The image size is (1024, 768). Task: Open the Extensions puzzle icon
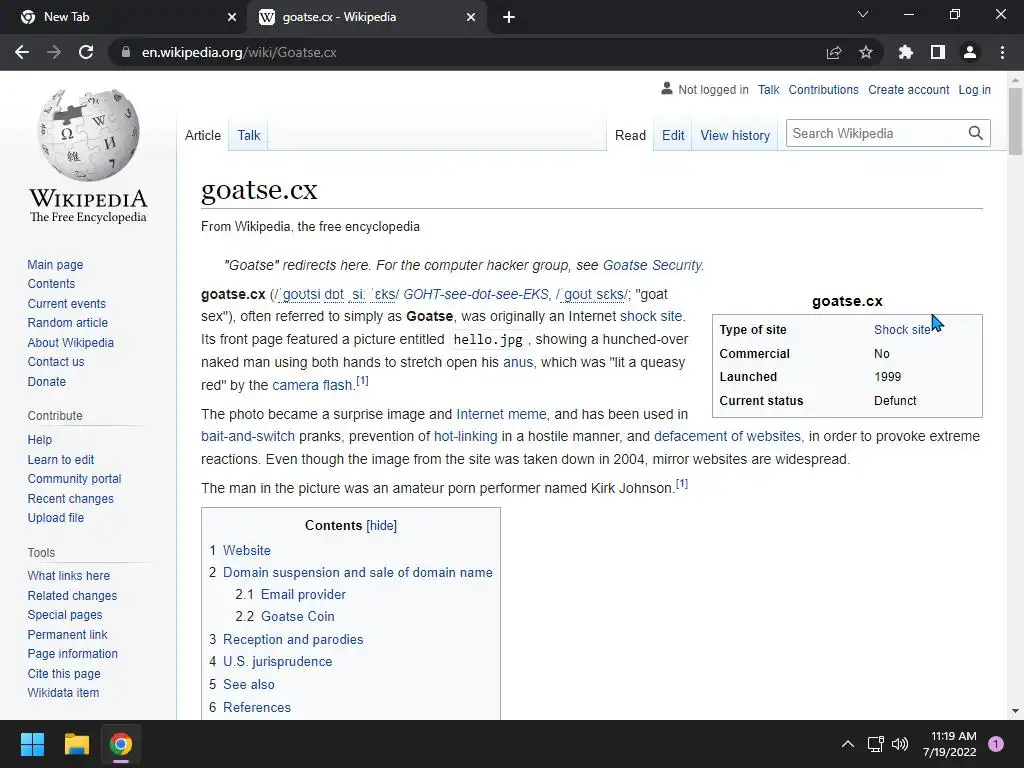[x=905, y=52]
